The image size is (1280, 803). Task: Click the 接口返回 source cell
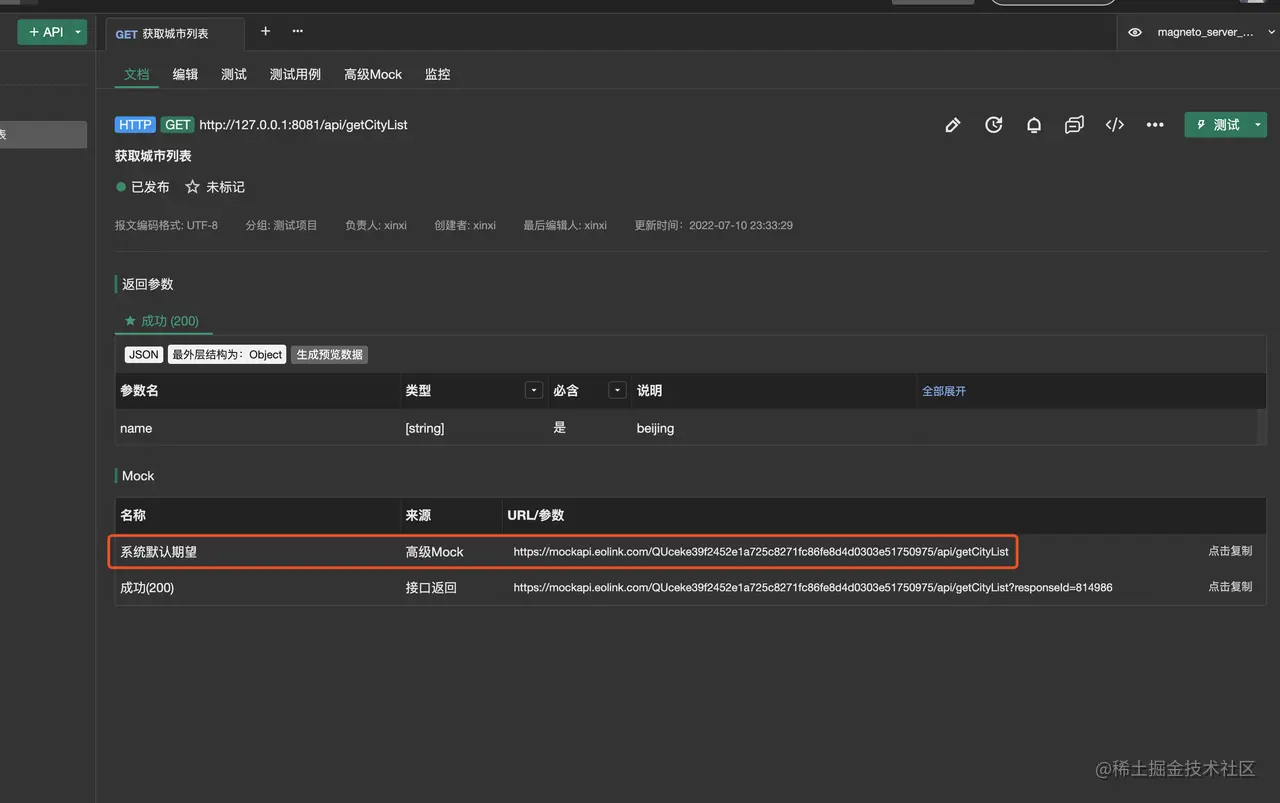pos(431,588)
